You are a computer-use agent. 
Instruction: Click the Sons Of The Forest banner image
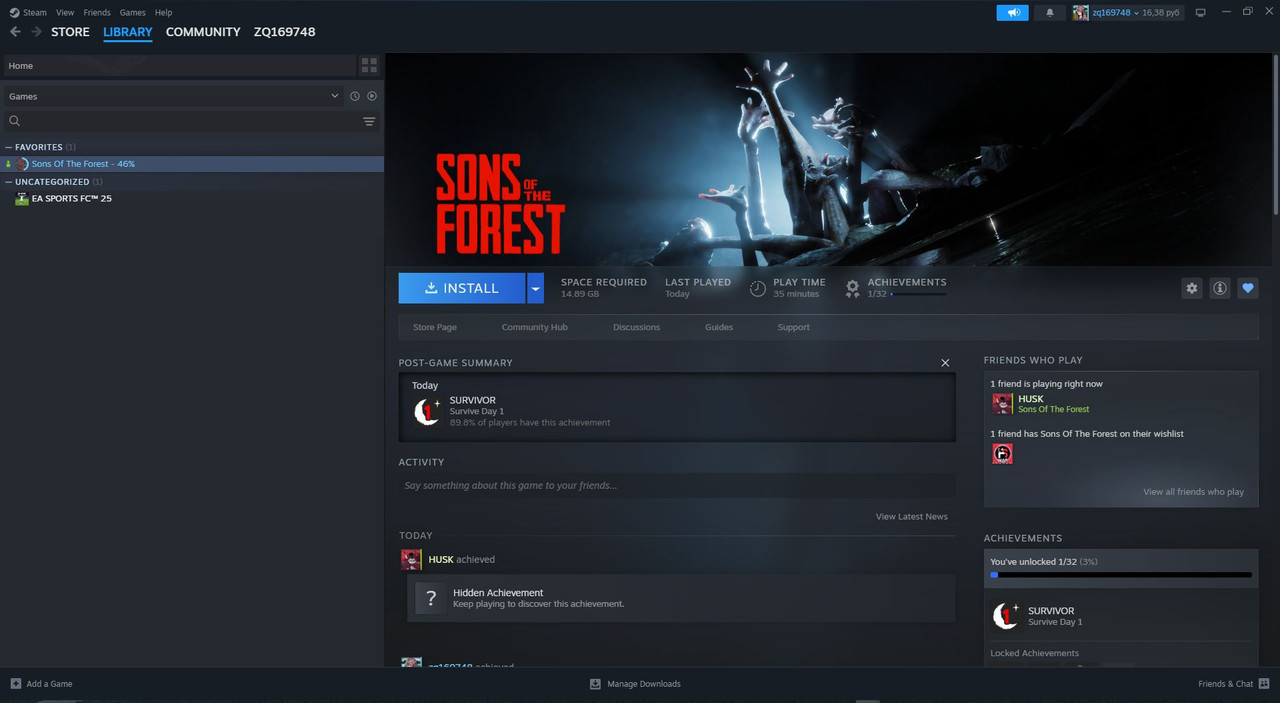click(x=829, y=160)
